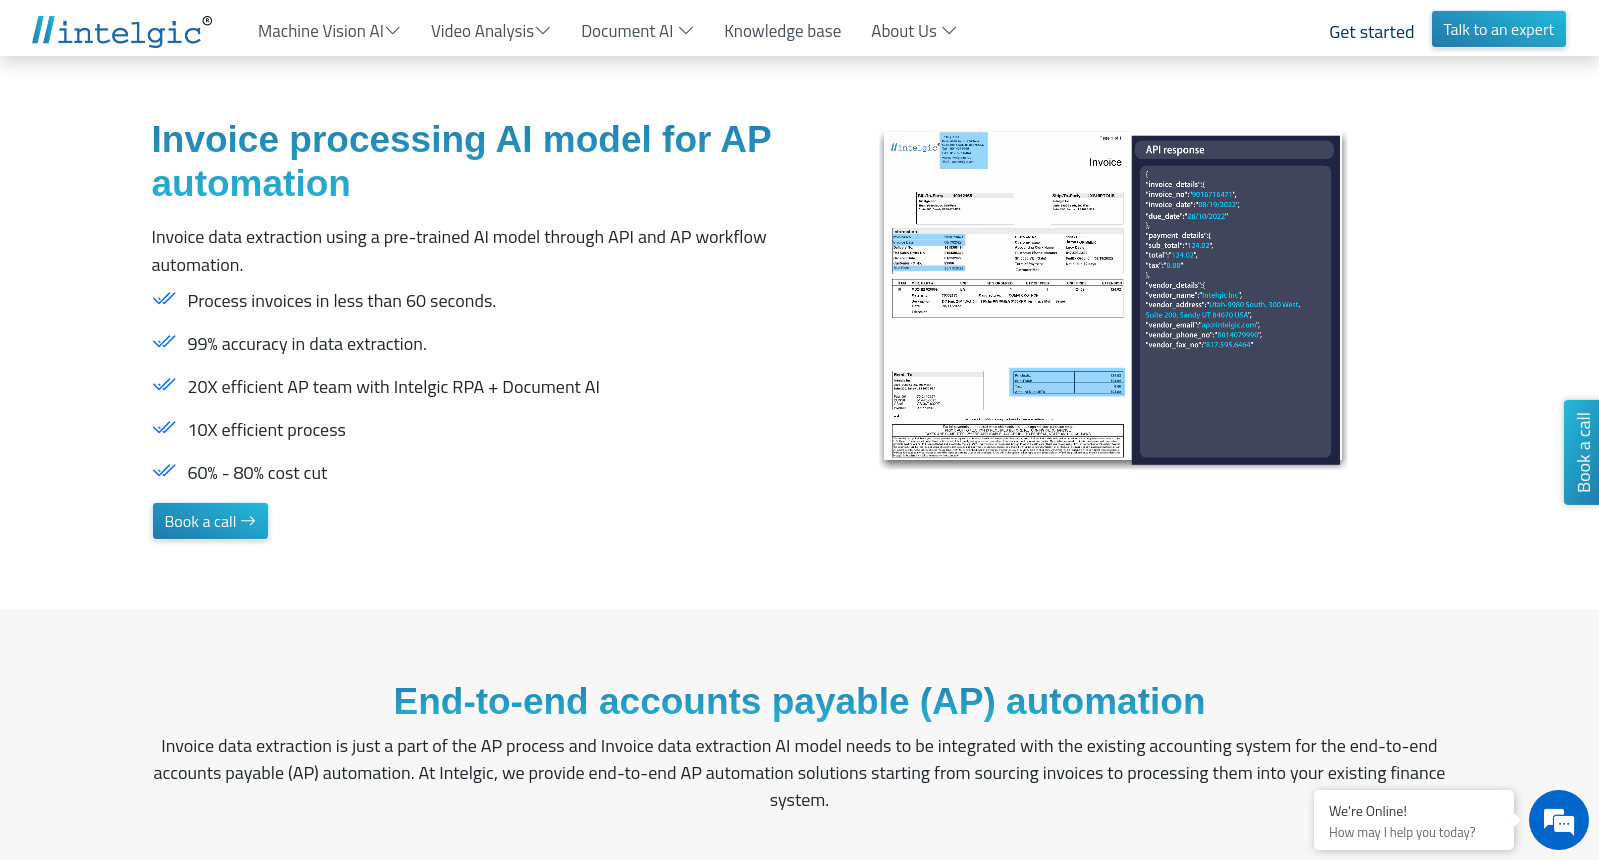Screen dimensions: 1599x860
Task: Click checkmark icon beside '10X efficient process'
Action: pos(164,428)
